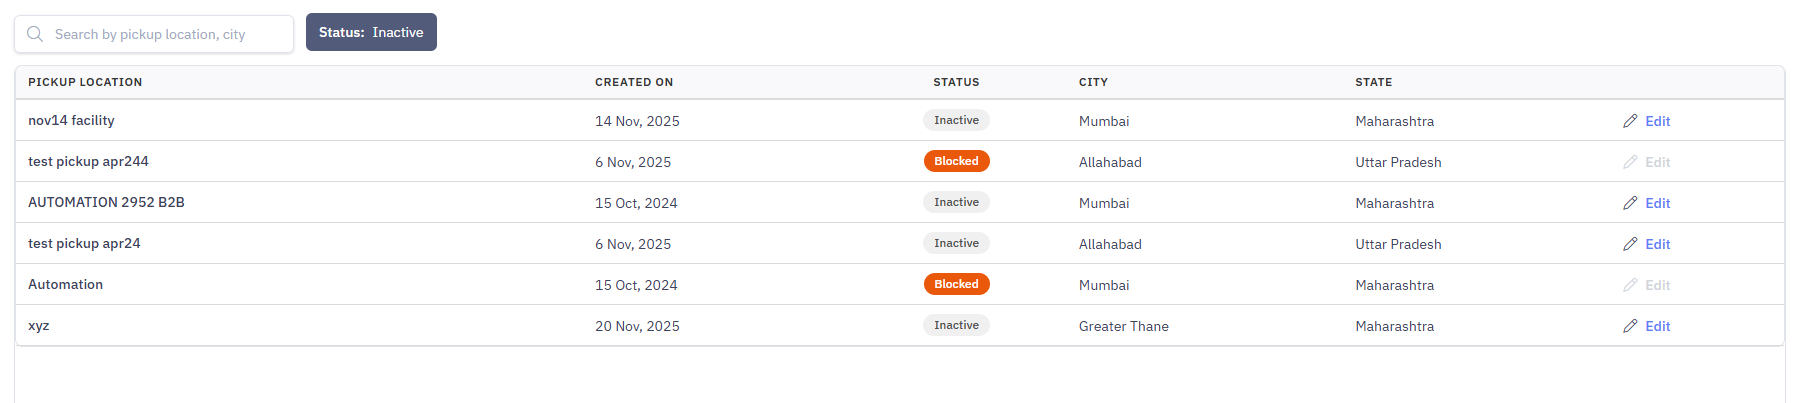The image size is (1820, 403).
Task: Edit the xyz pickup location
Action: click(x=1647, y=326)
